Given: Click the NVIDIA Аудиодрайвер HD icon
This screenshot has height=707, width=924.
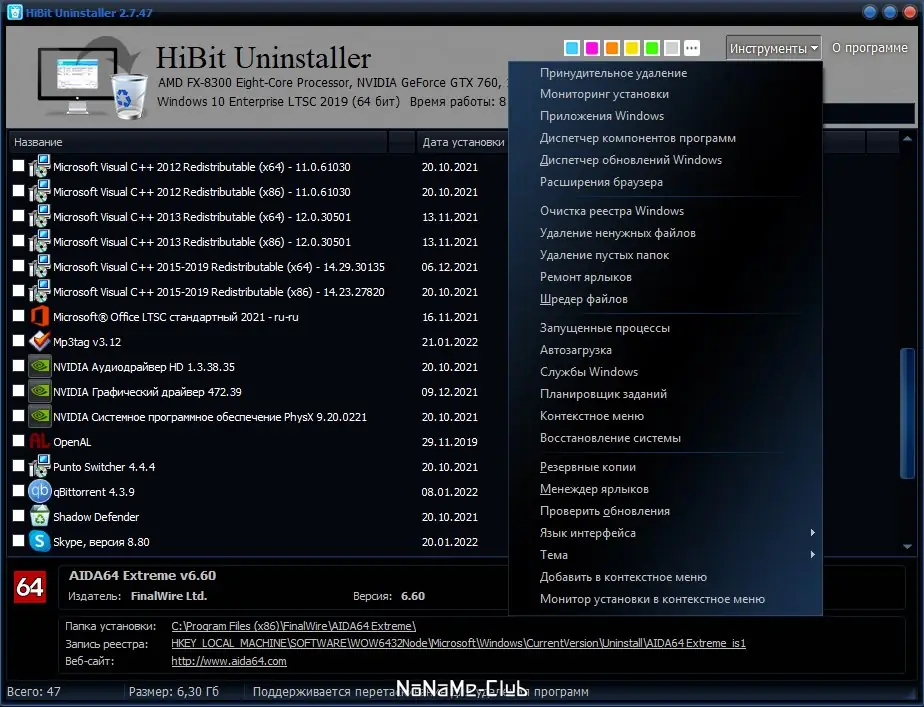Looking at the screenshot, I should (x=39, y=366).
